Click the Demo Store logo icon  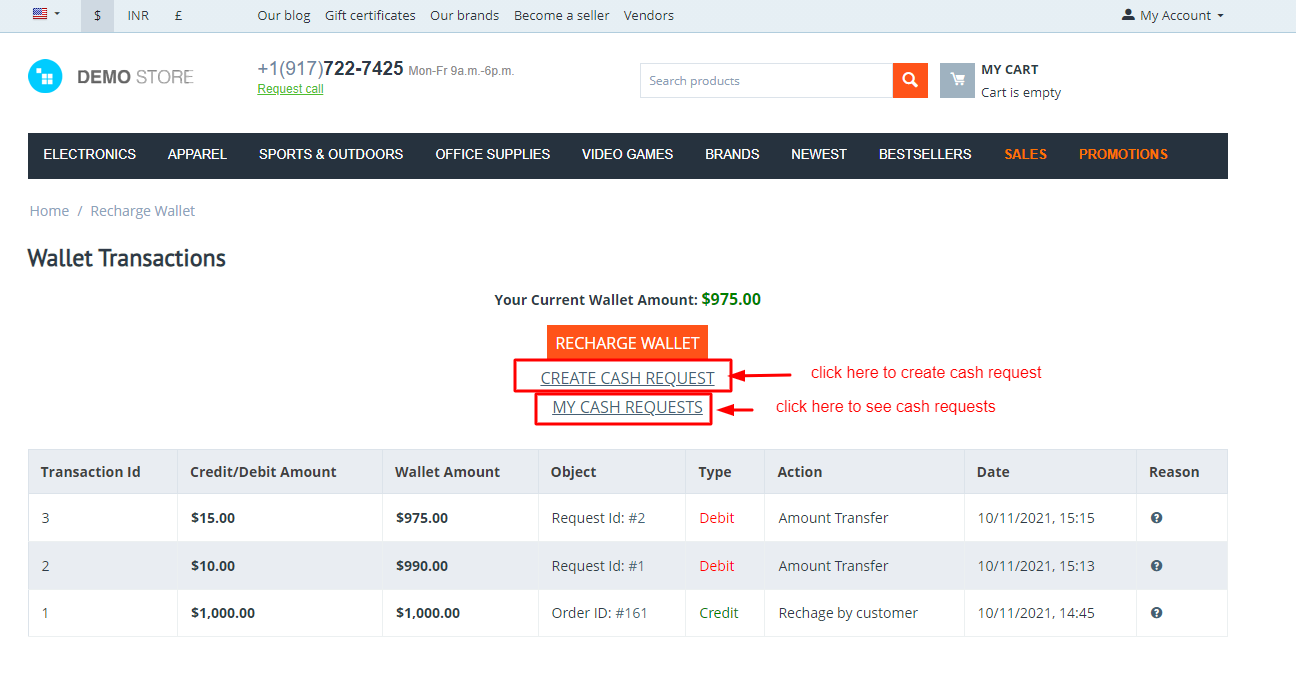pyautogui.click(x=45, y=77)
